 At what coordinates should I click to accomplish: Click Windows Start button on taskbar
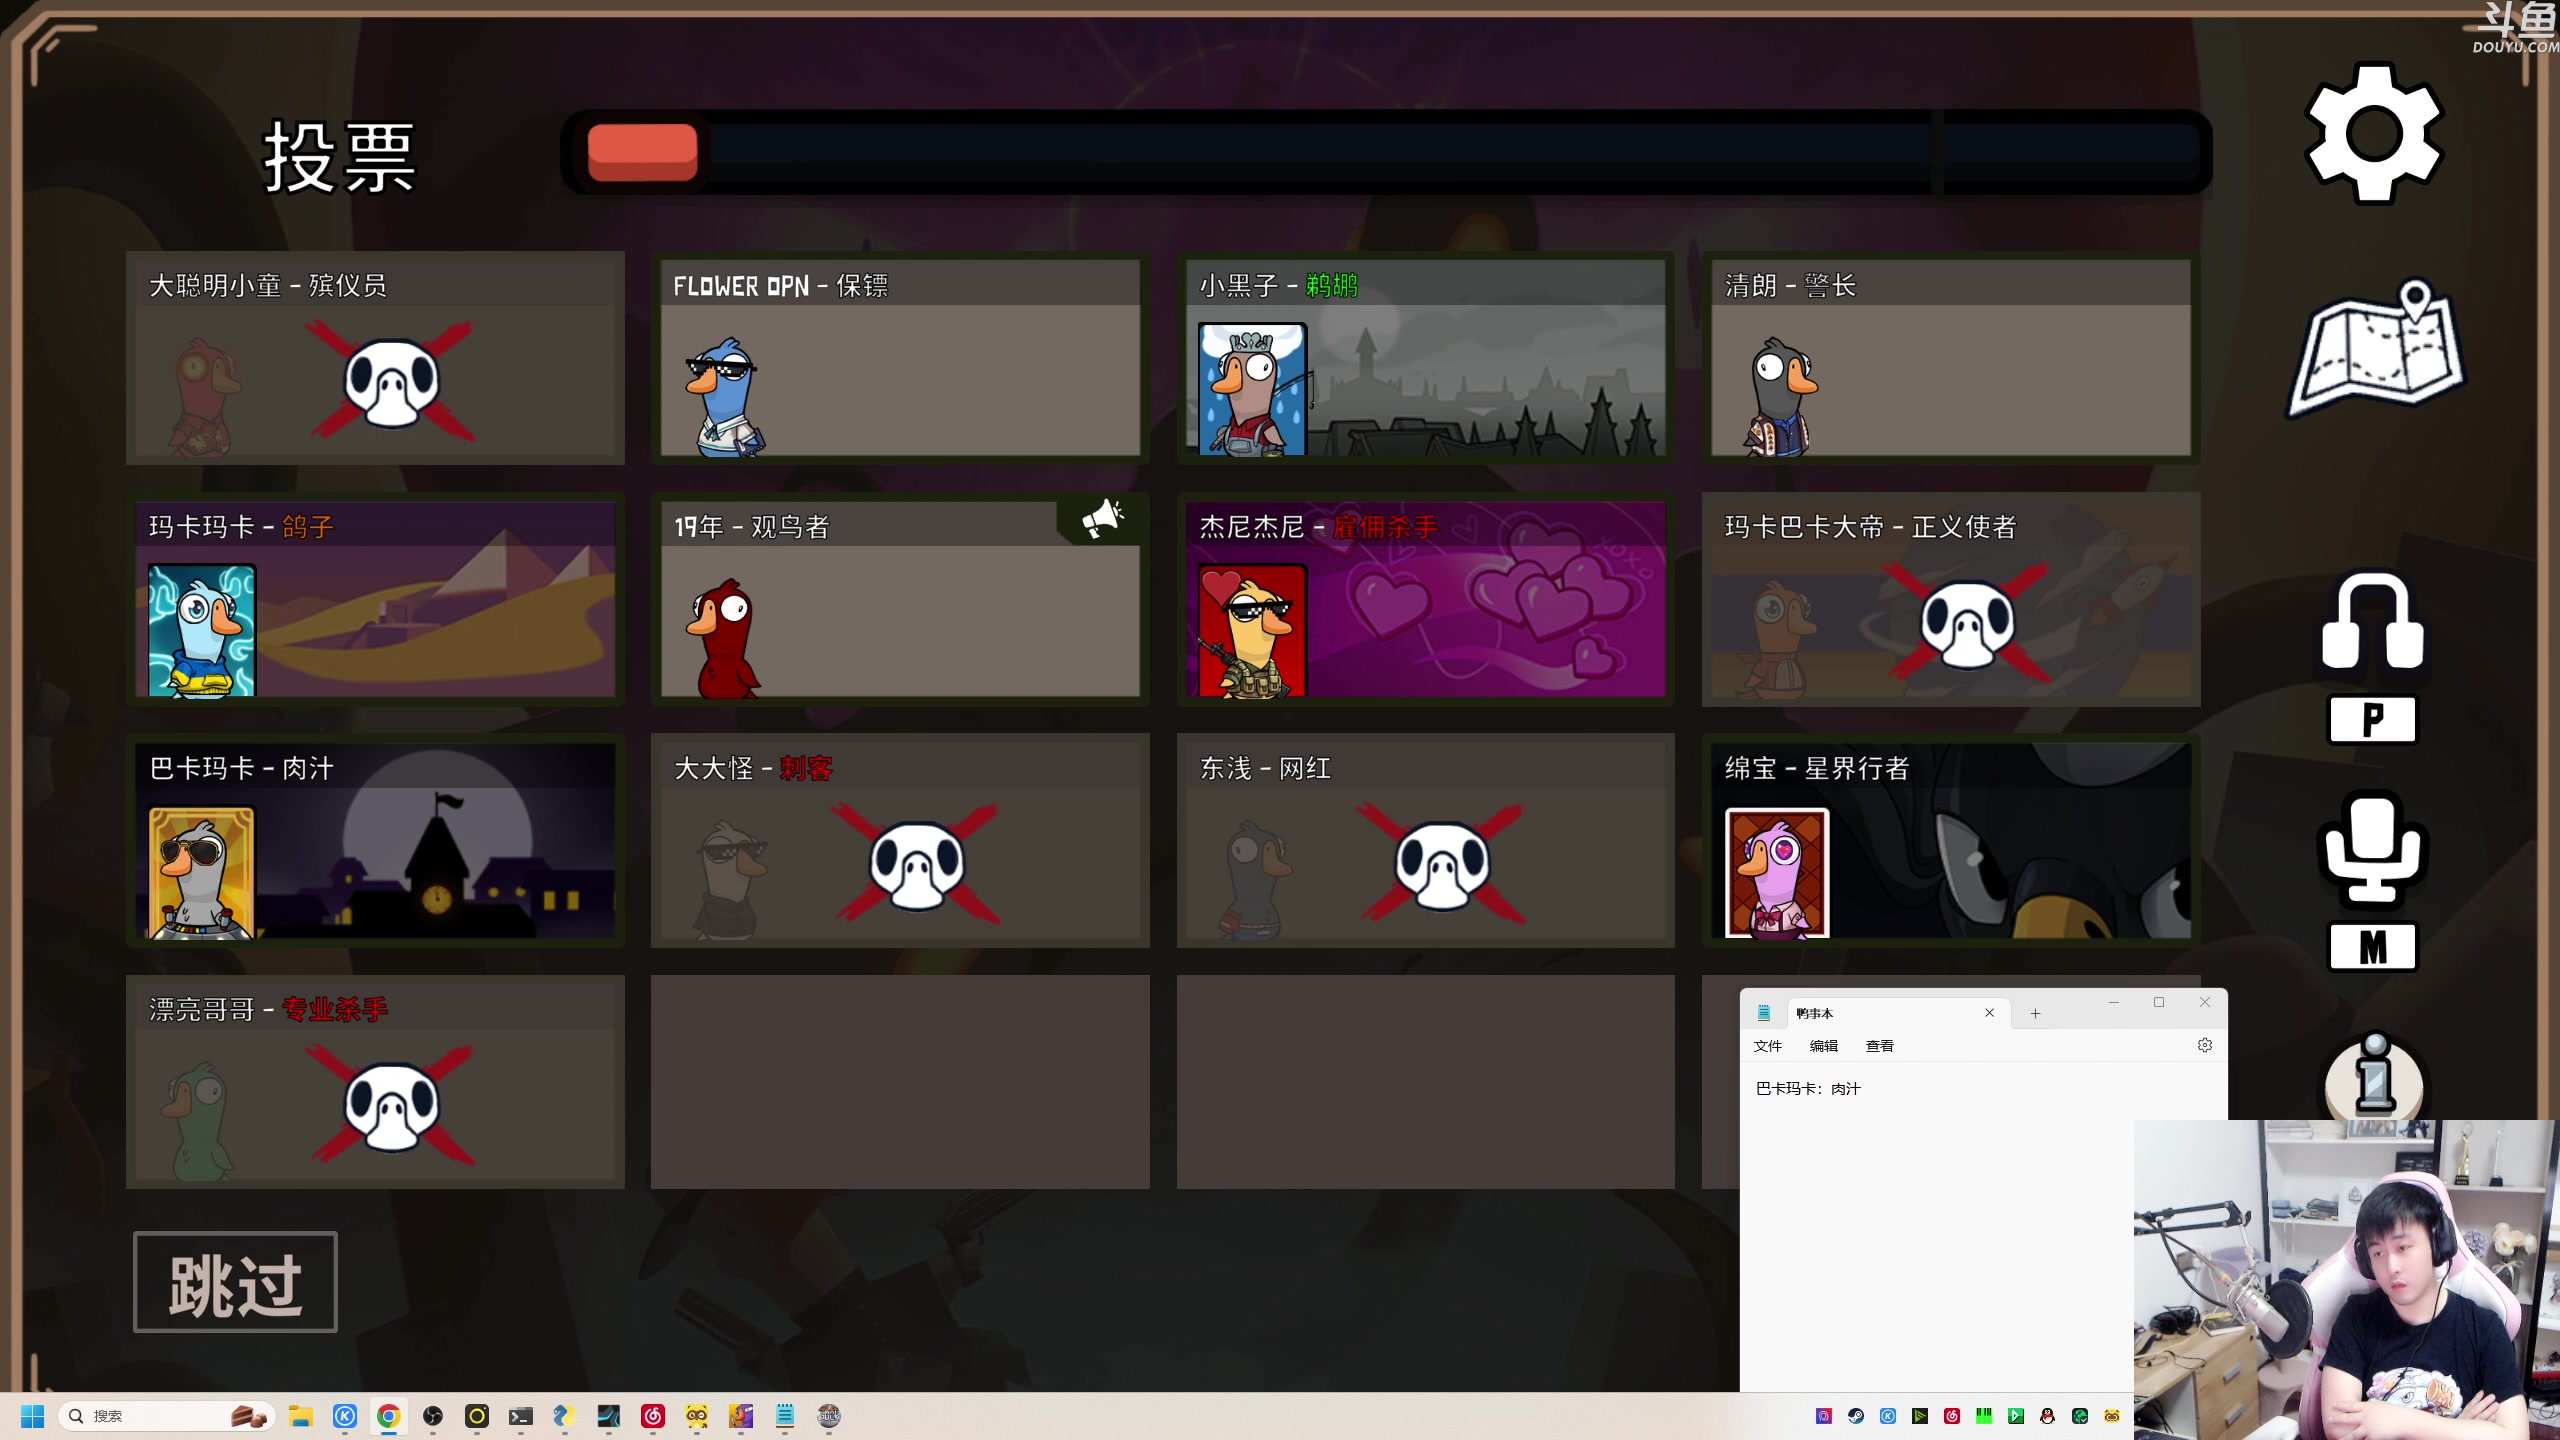tap(32, 1416)
